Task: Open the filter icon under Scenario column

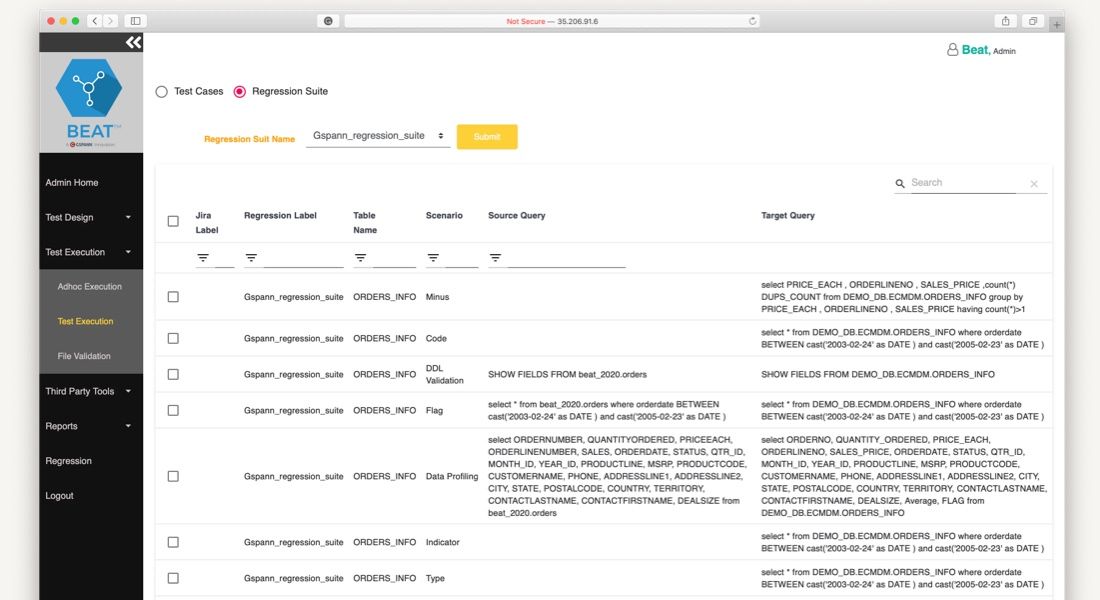Action: pos(434,258)
